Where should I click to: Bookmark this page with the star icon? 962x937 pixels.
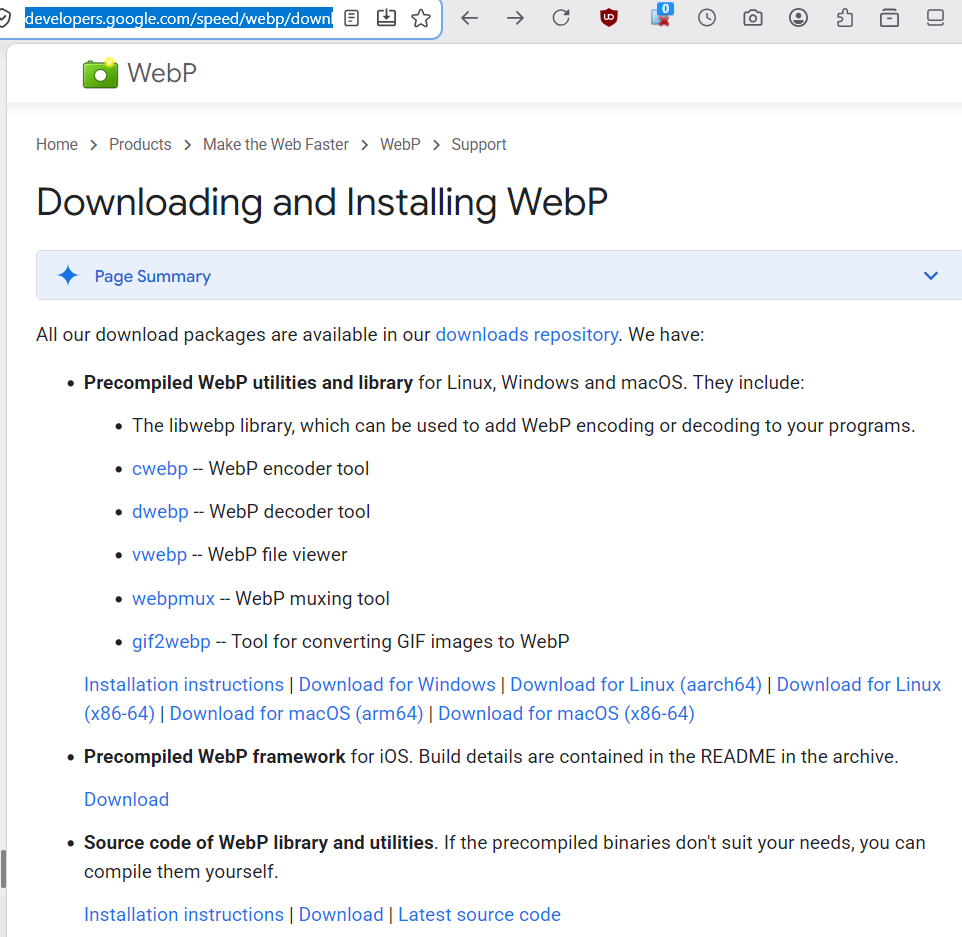(x=421, y=18)
